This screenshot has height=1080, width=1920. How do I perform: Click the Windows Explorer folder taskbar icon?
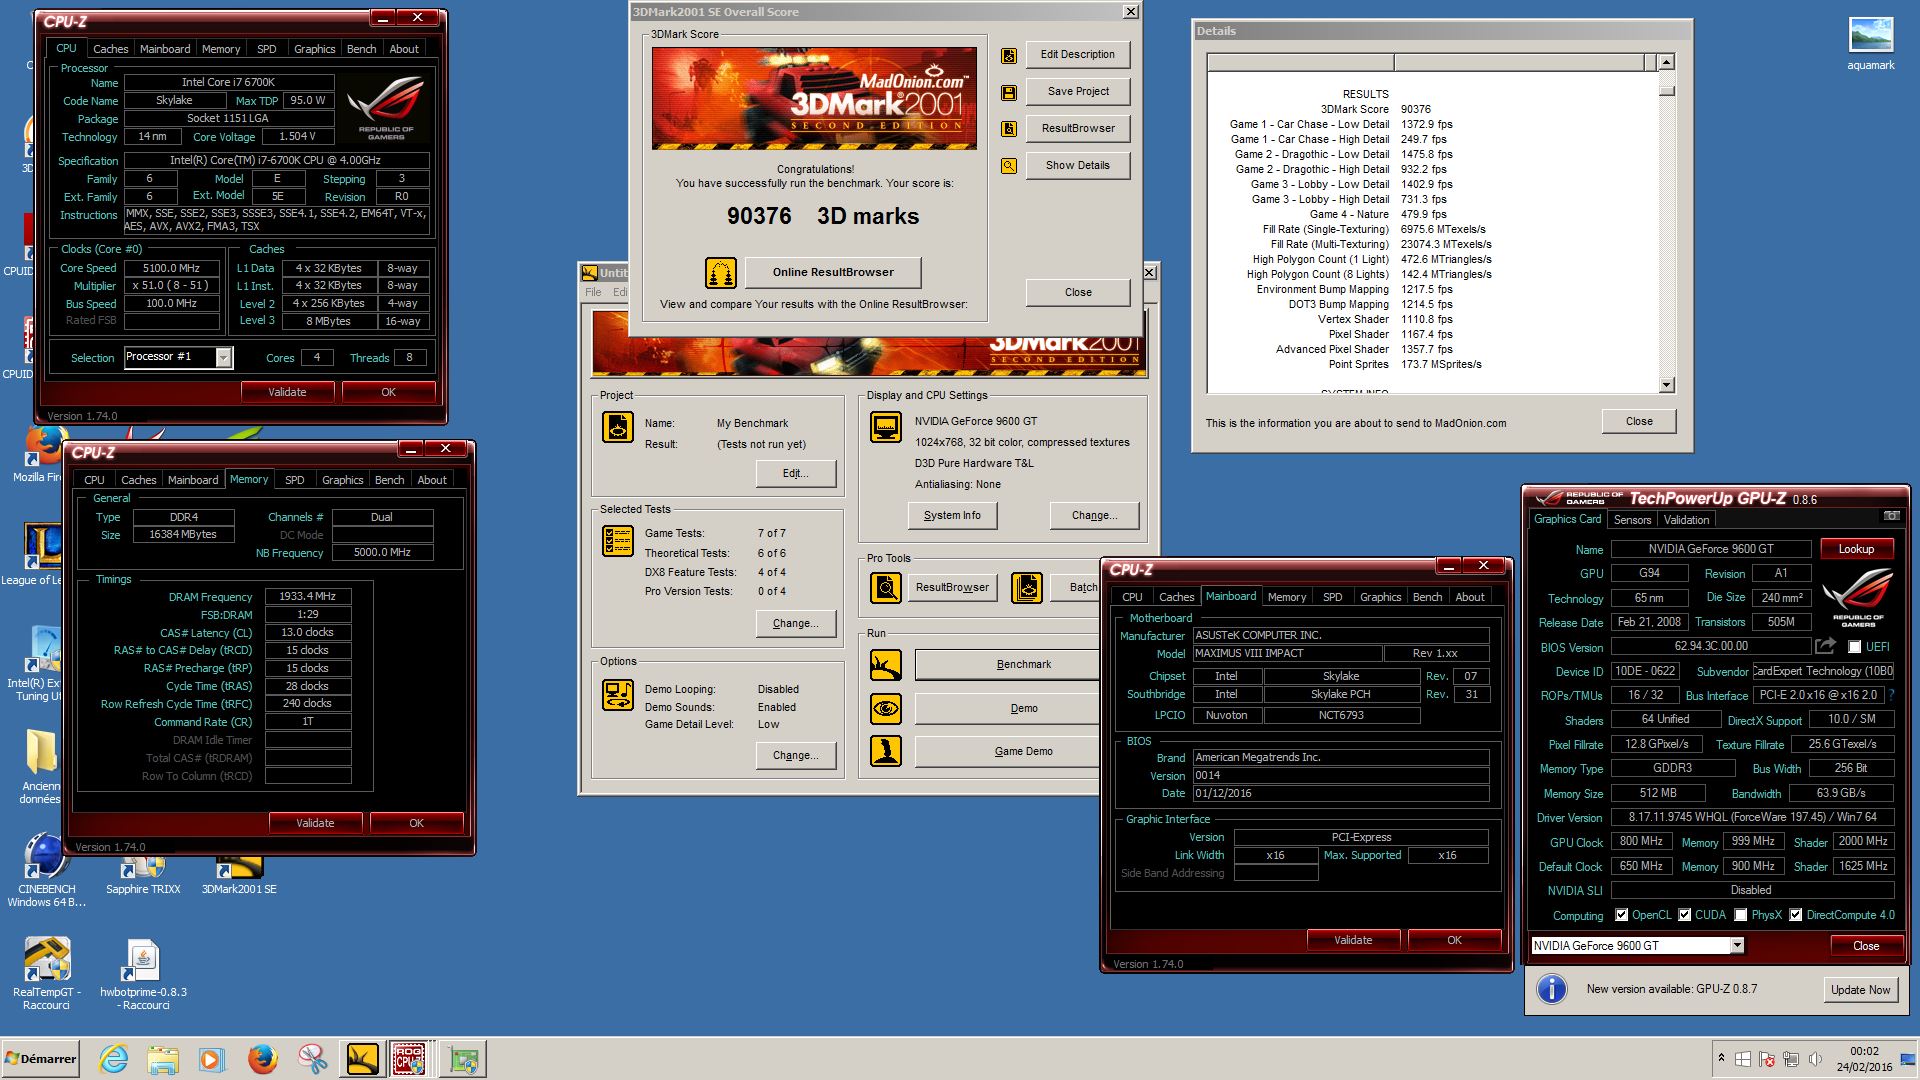pos(163,1059)
